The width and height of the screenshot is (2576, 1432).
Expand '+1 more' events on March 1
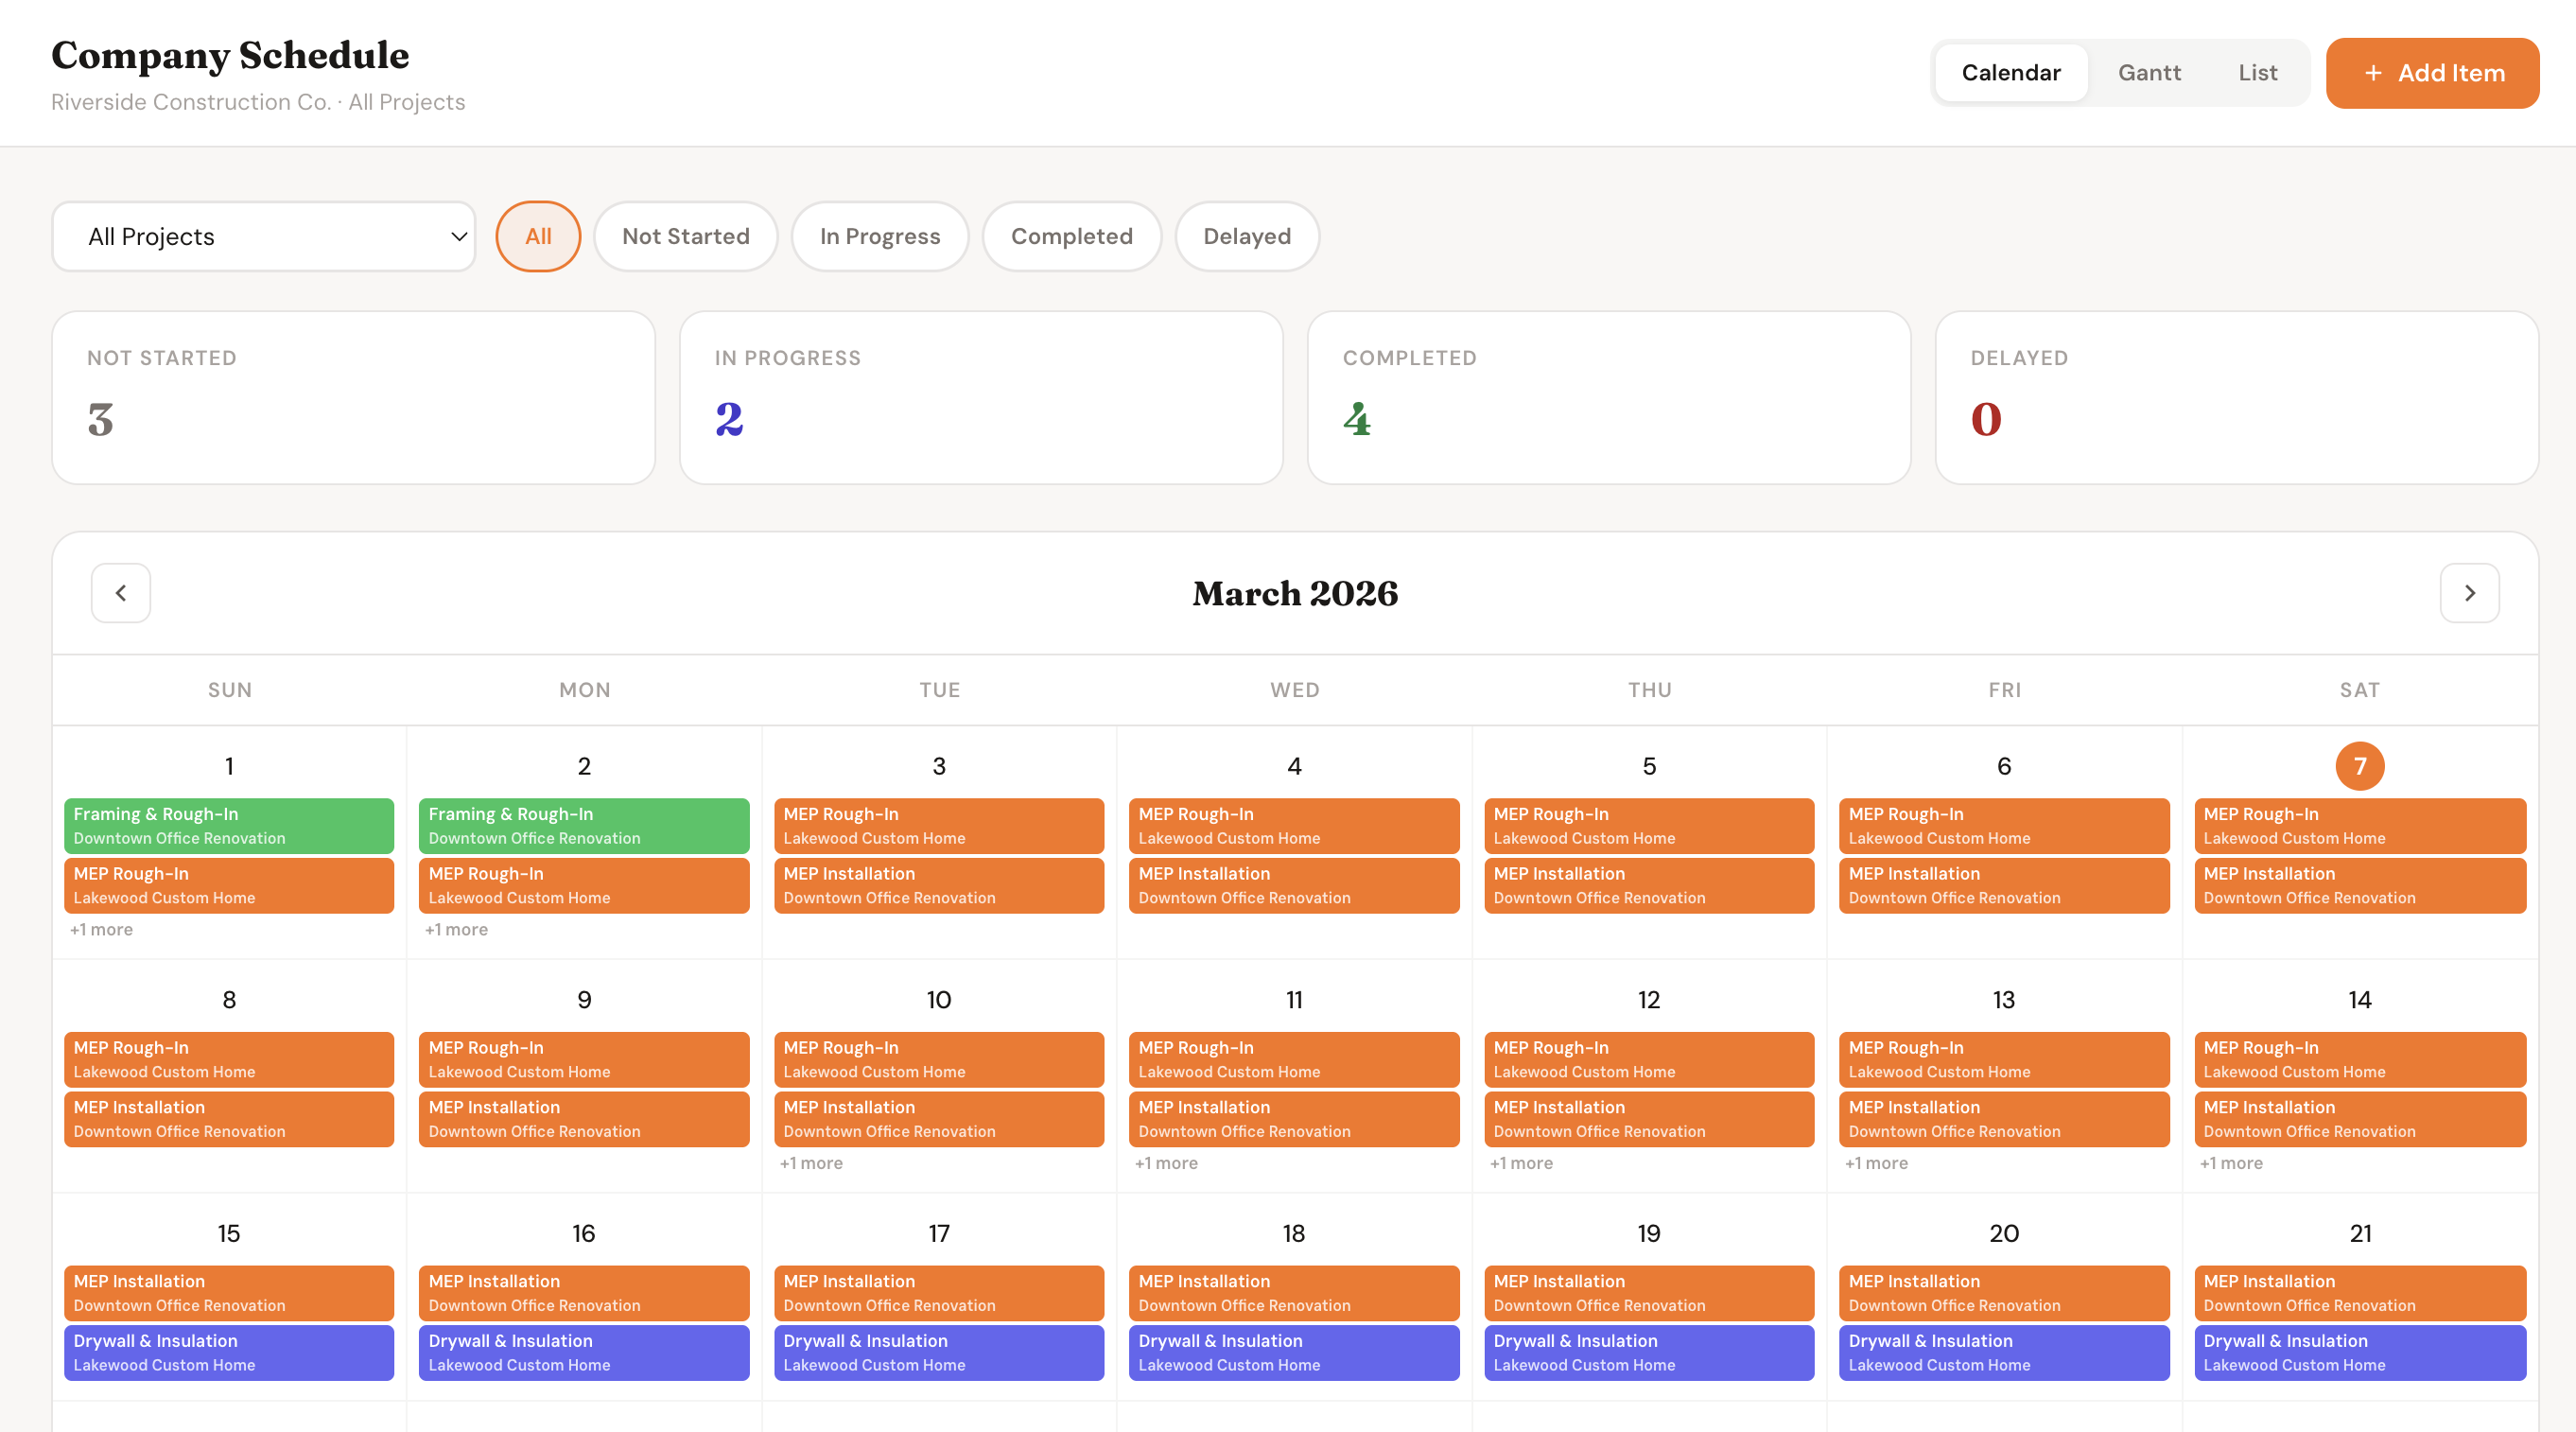point(100,929)
